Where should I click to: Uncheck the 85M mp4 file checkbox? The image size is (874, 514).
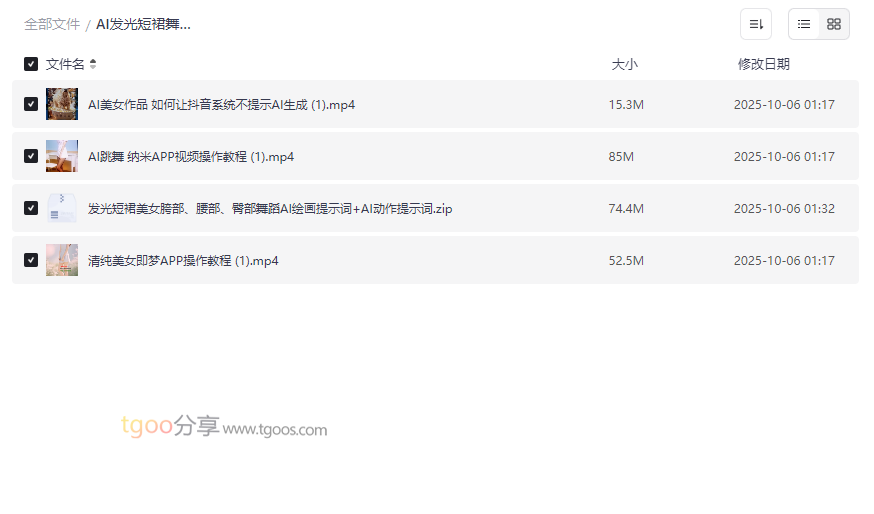31,156
